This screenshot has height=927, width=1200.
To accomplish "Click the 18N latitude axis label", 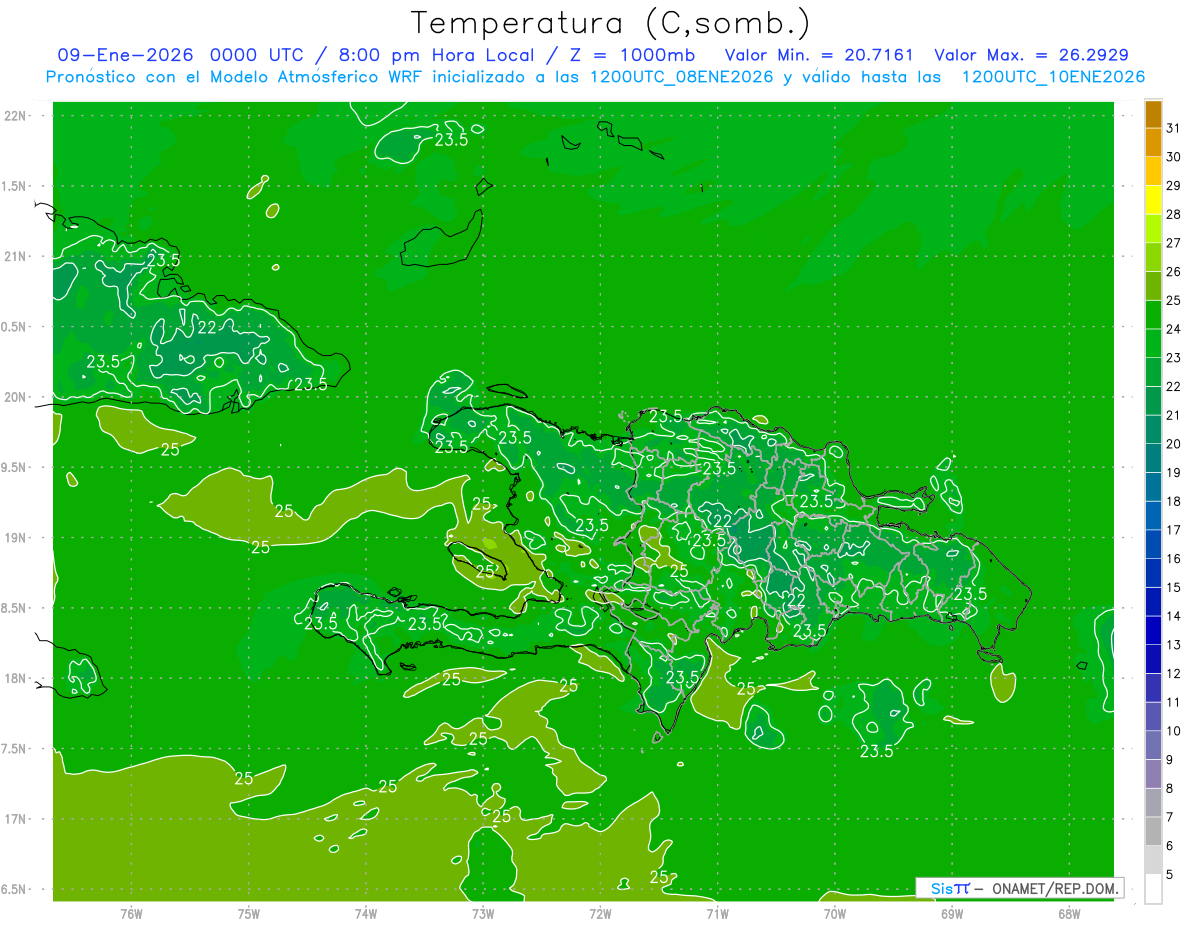I will tap(15, 679).
